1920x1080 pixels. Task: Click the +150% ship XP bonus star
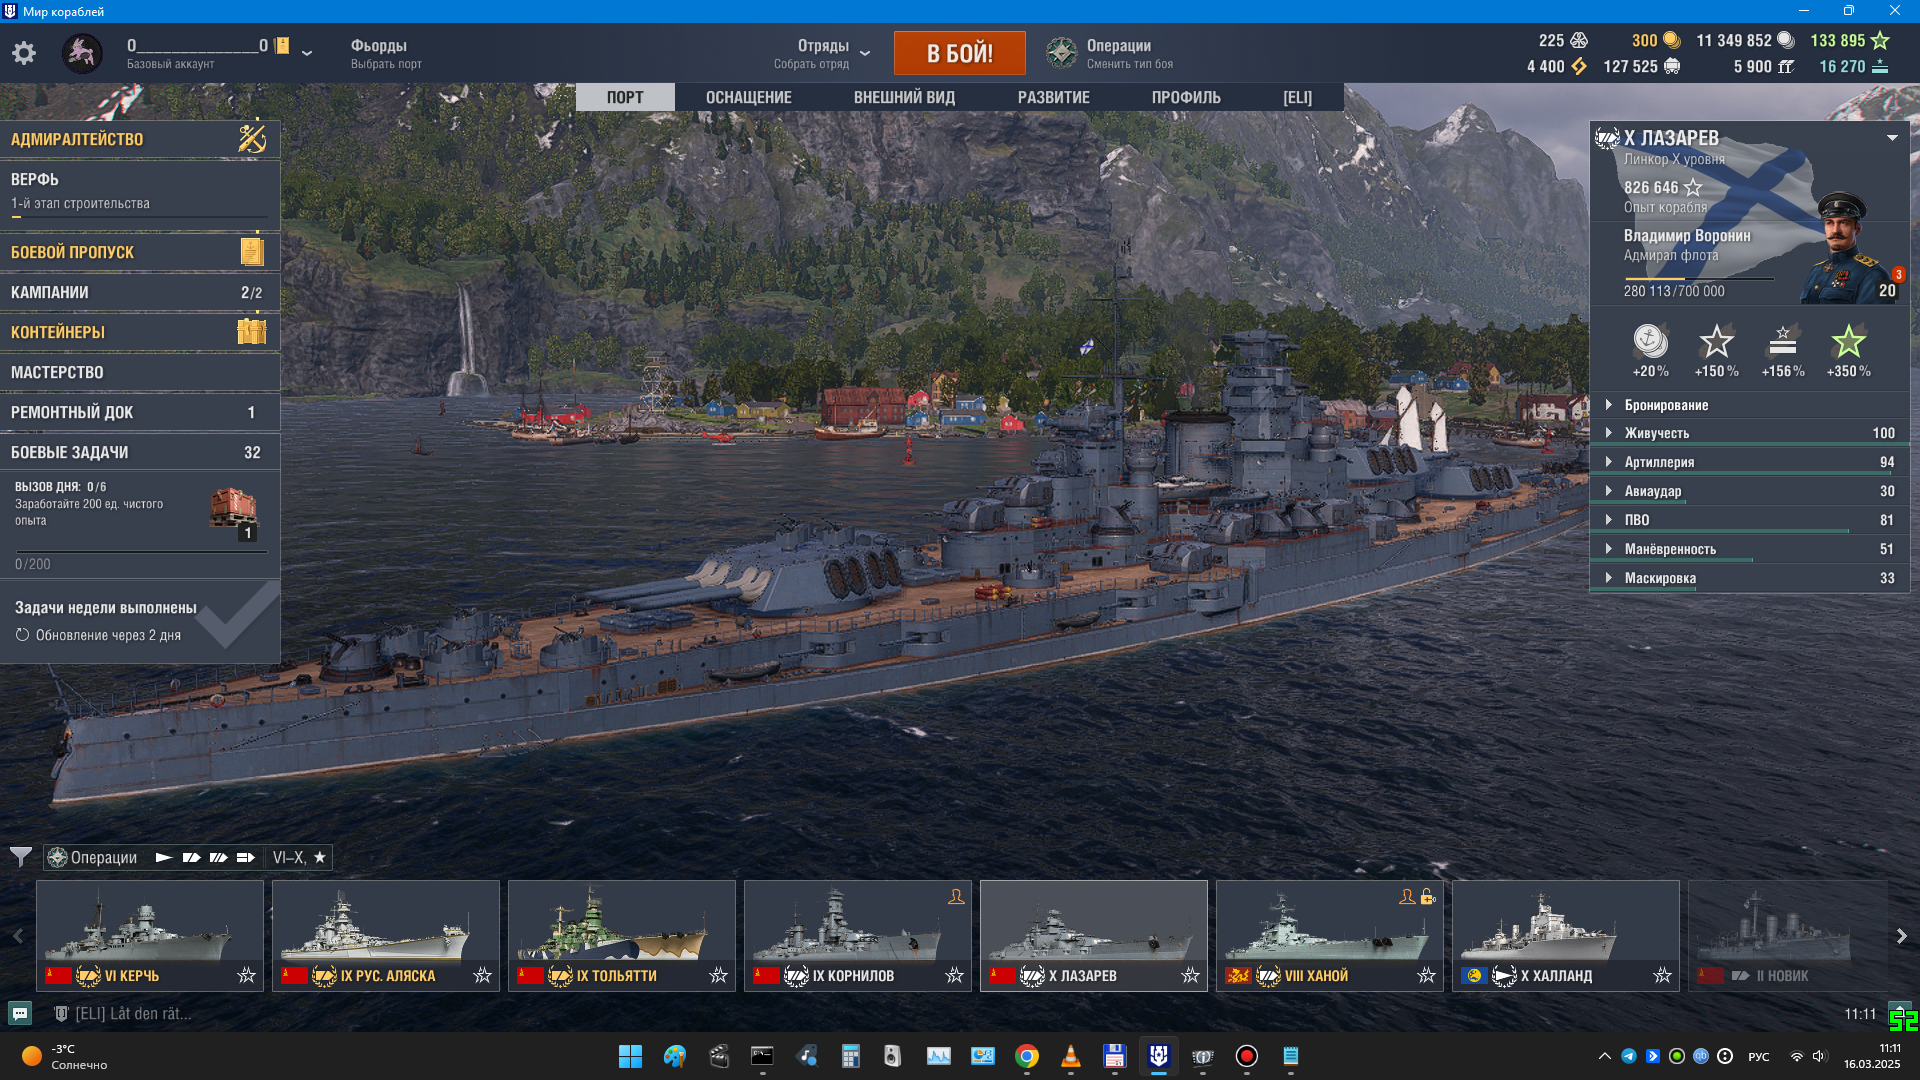[1716, 341]
